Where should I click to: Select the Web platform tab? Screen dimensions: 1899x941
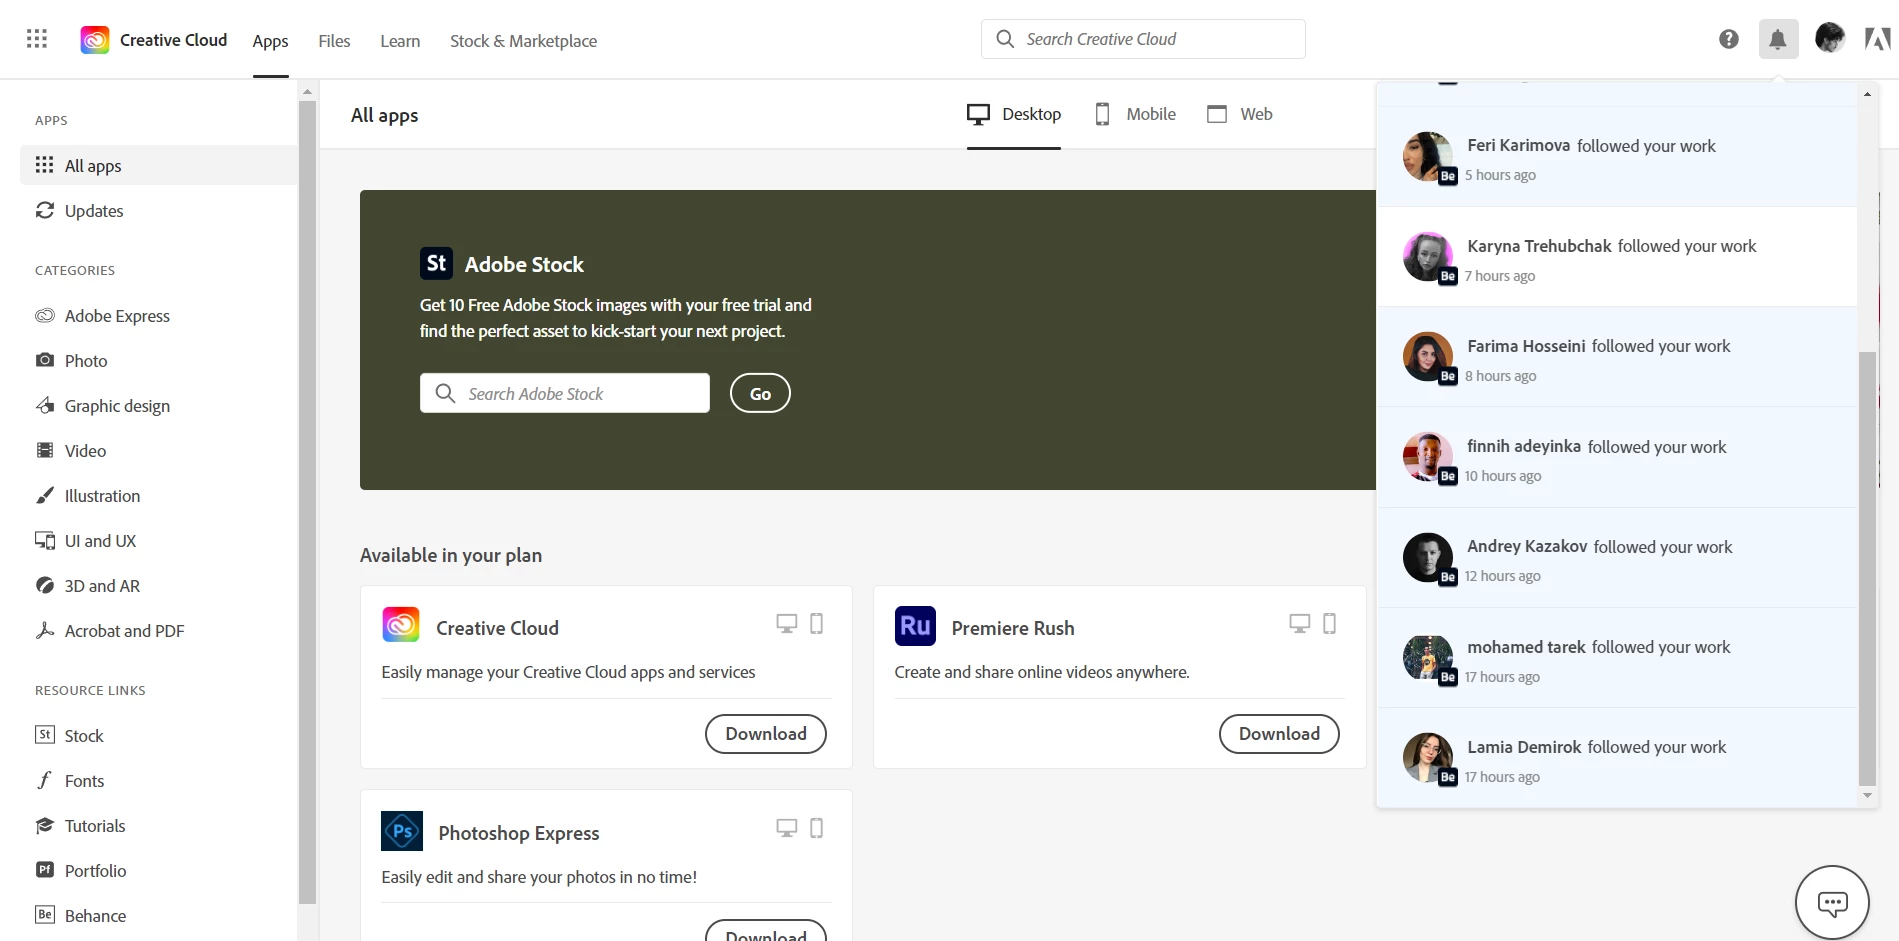pos(1240,114)
